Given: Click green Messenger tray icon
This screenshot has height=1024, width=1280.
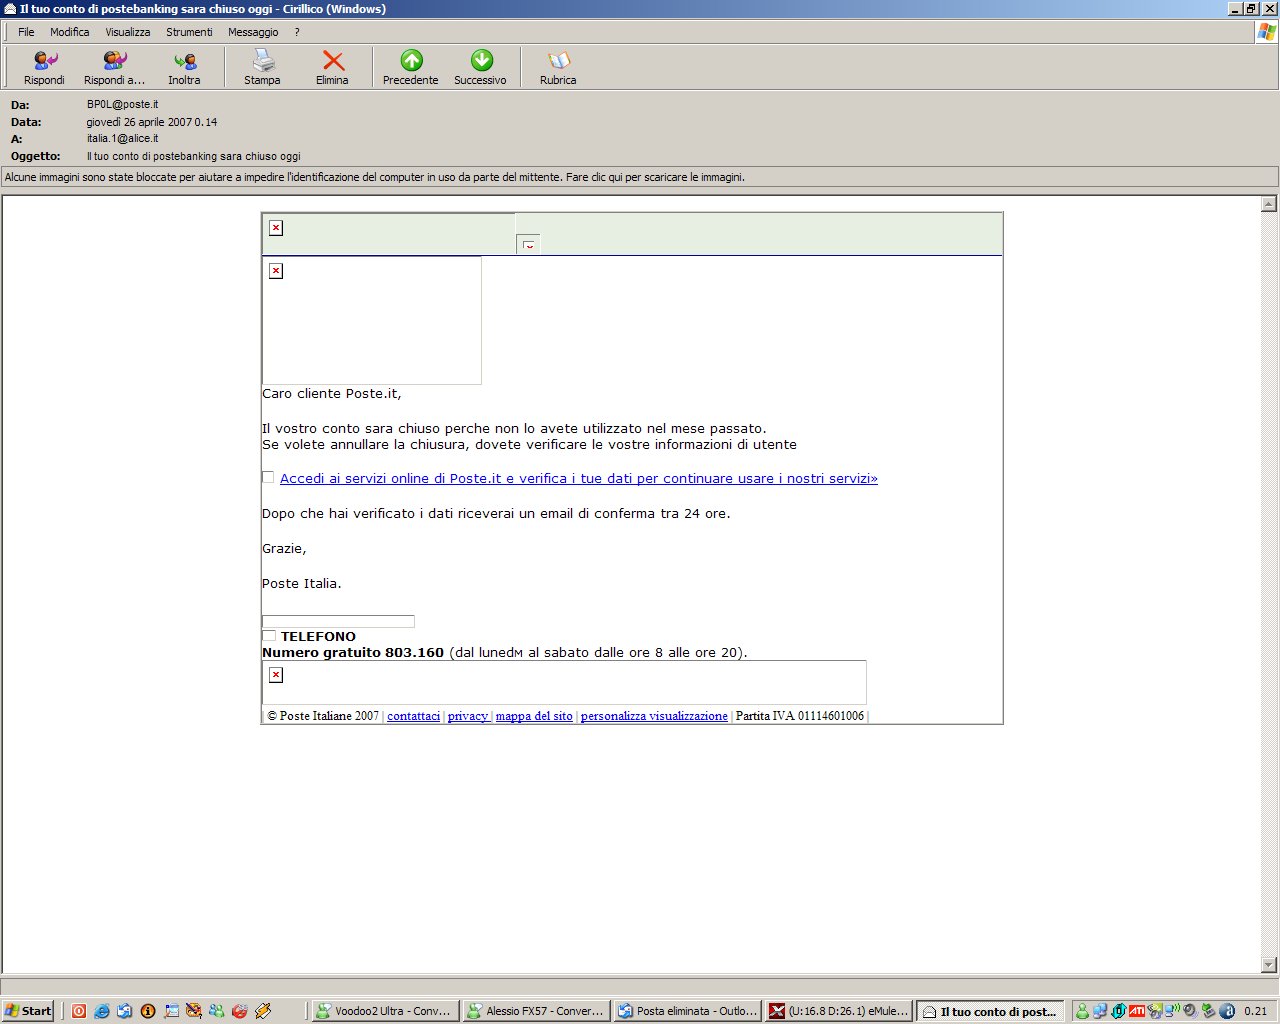Looking at the screenshot, I should point(1082,1011).
